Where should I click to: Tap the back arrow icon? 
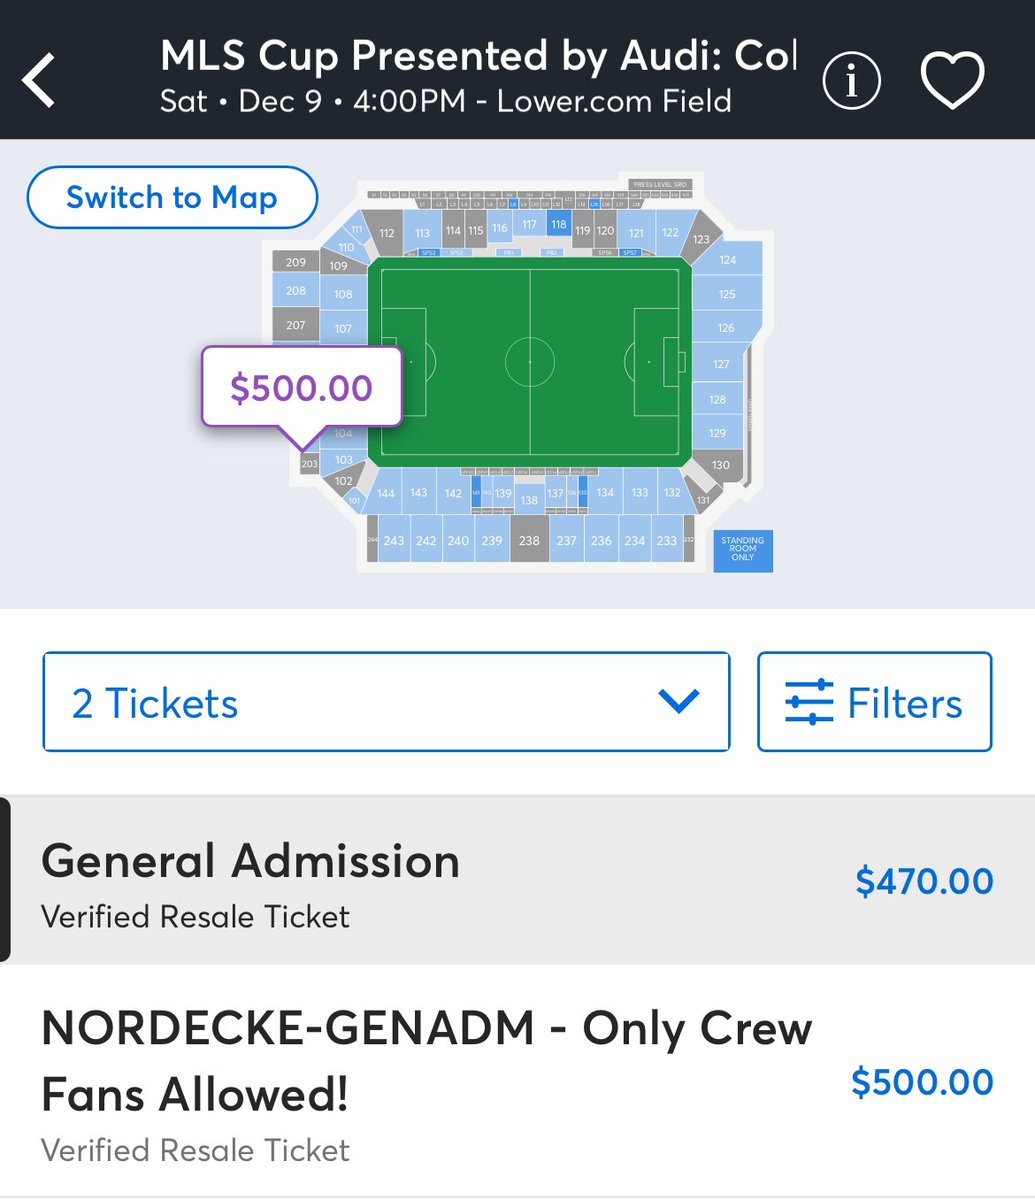[40, 81]
